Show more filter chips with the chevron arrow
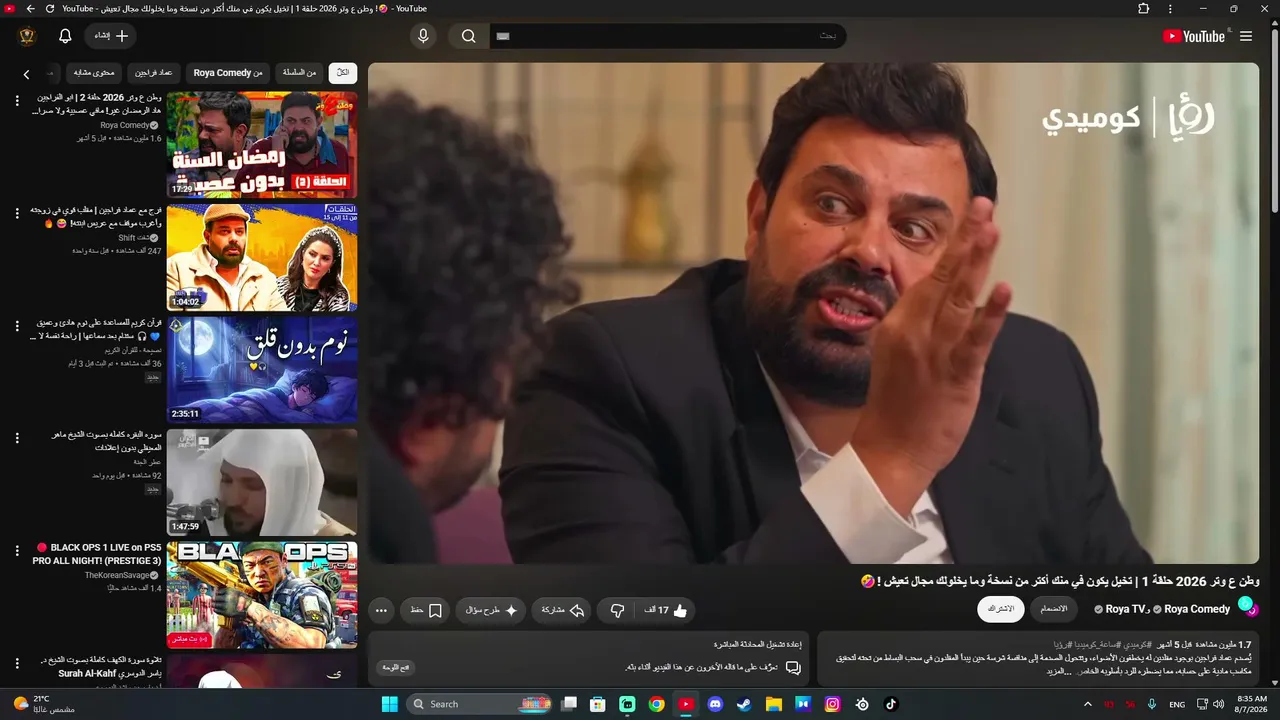This screenshot has height=720, width=1280. (26, 74)
